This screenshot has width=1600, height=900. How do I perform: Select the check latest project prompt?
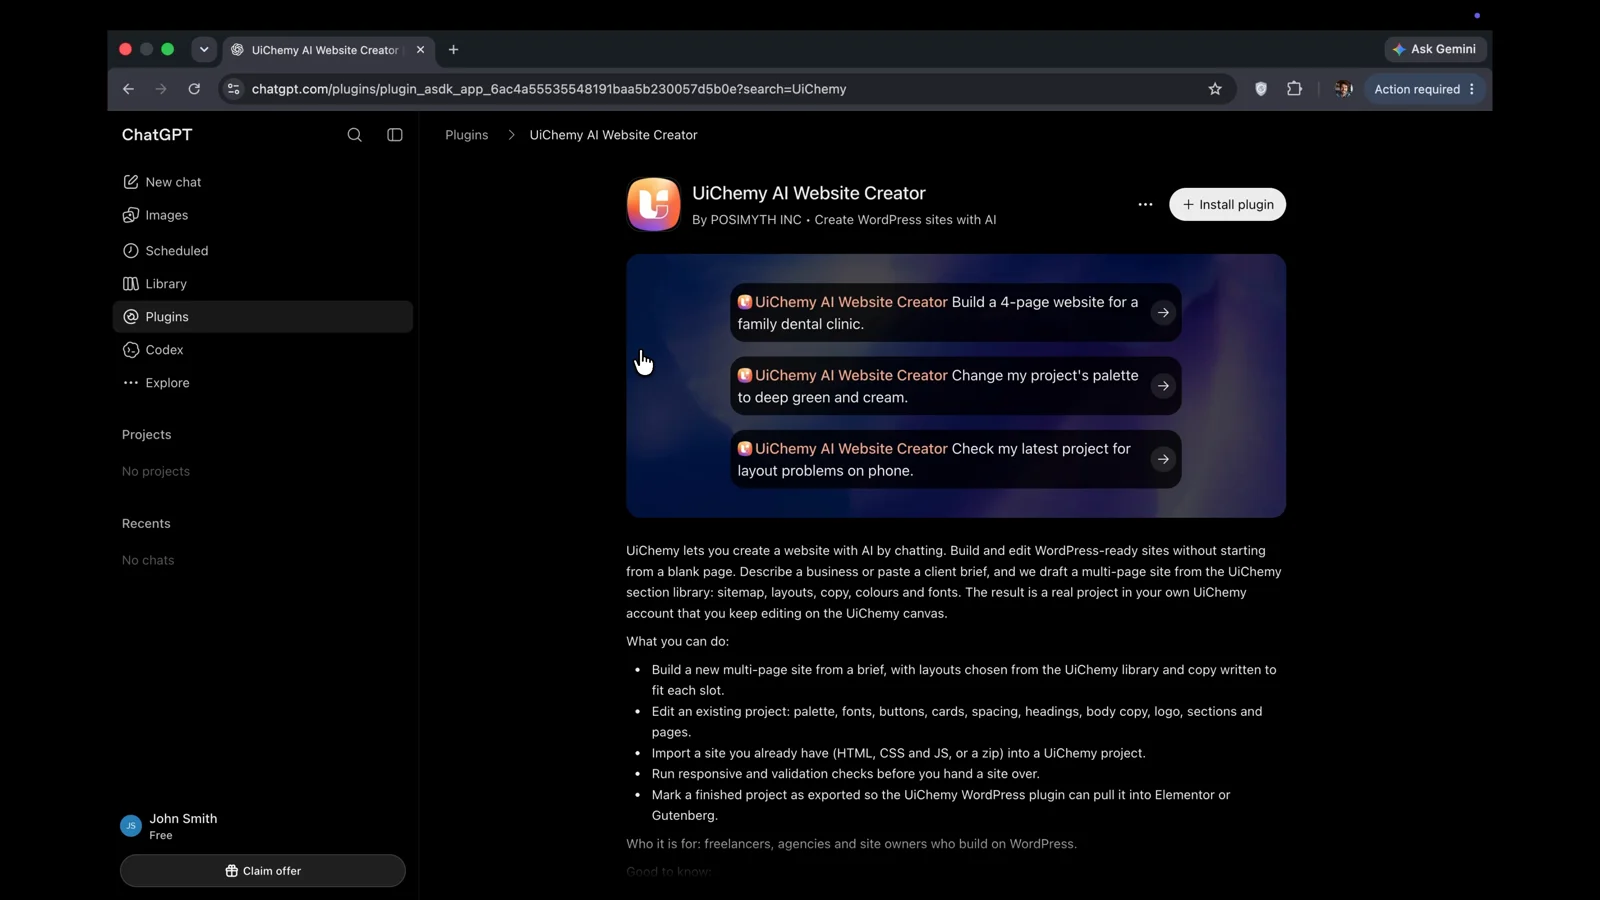[955, 460]
